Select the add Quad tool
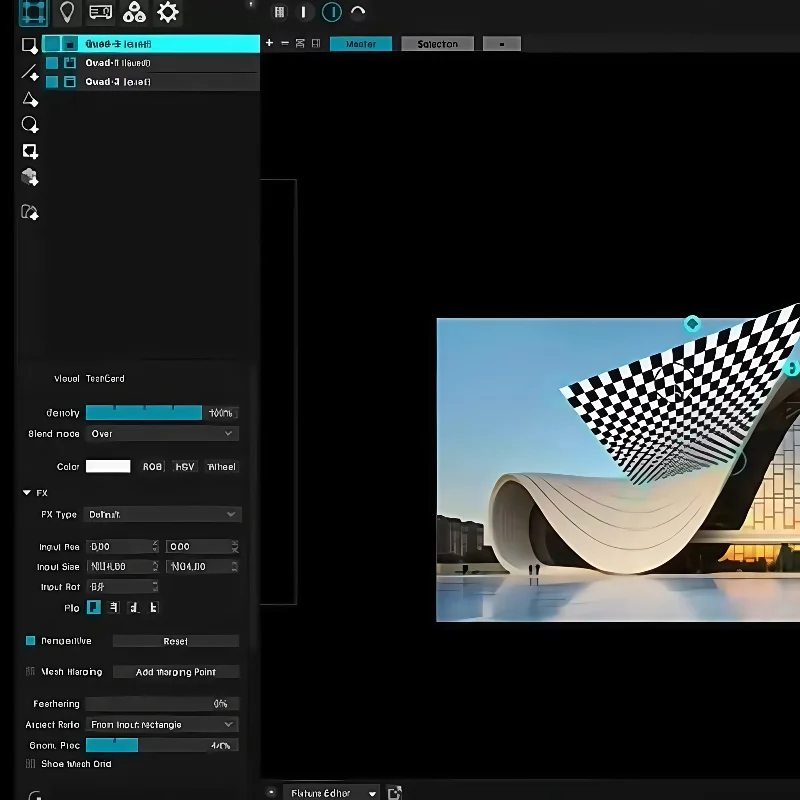 [30, 45]
